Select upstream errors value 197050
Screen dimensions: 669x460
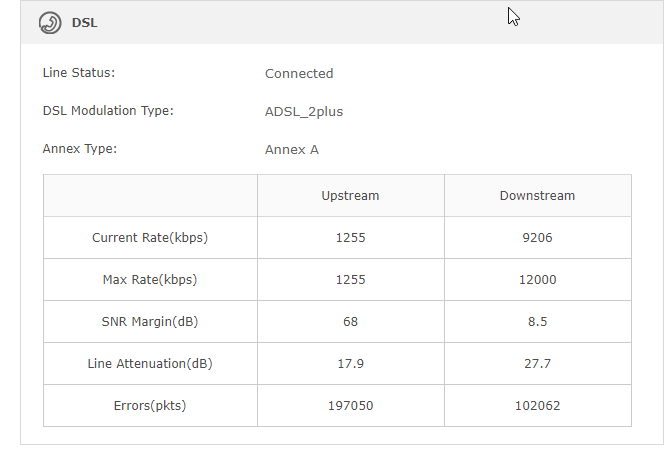pos(351,405)
